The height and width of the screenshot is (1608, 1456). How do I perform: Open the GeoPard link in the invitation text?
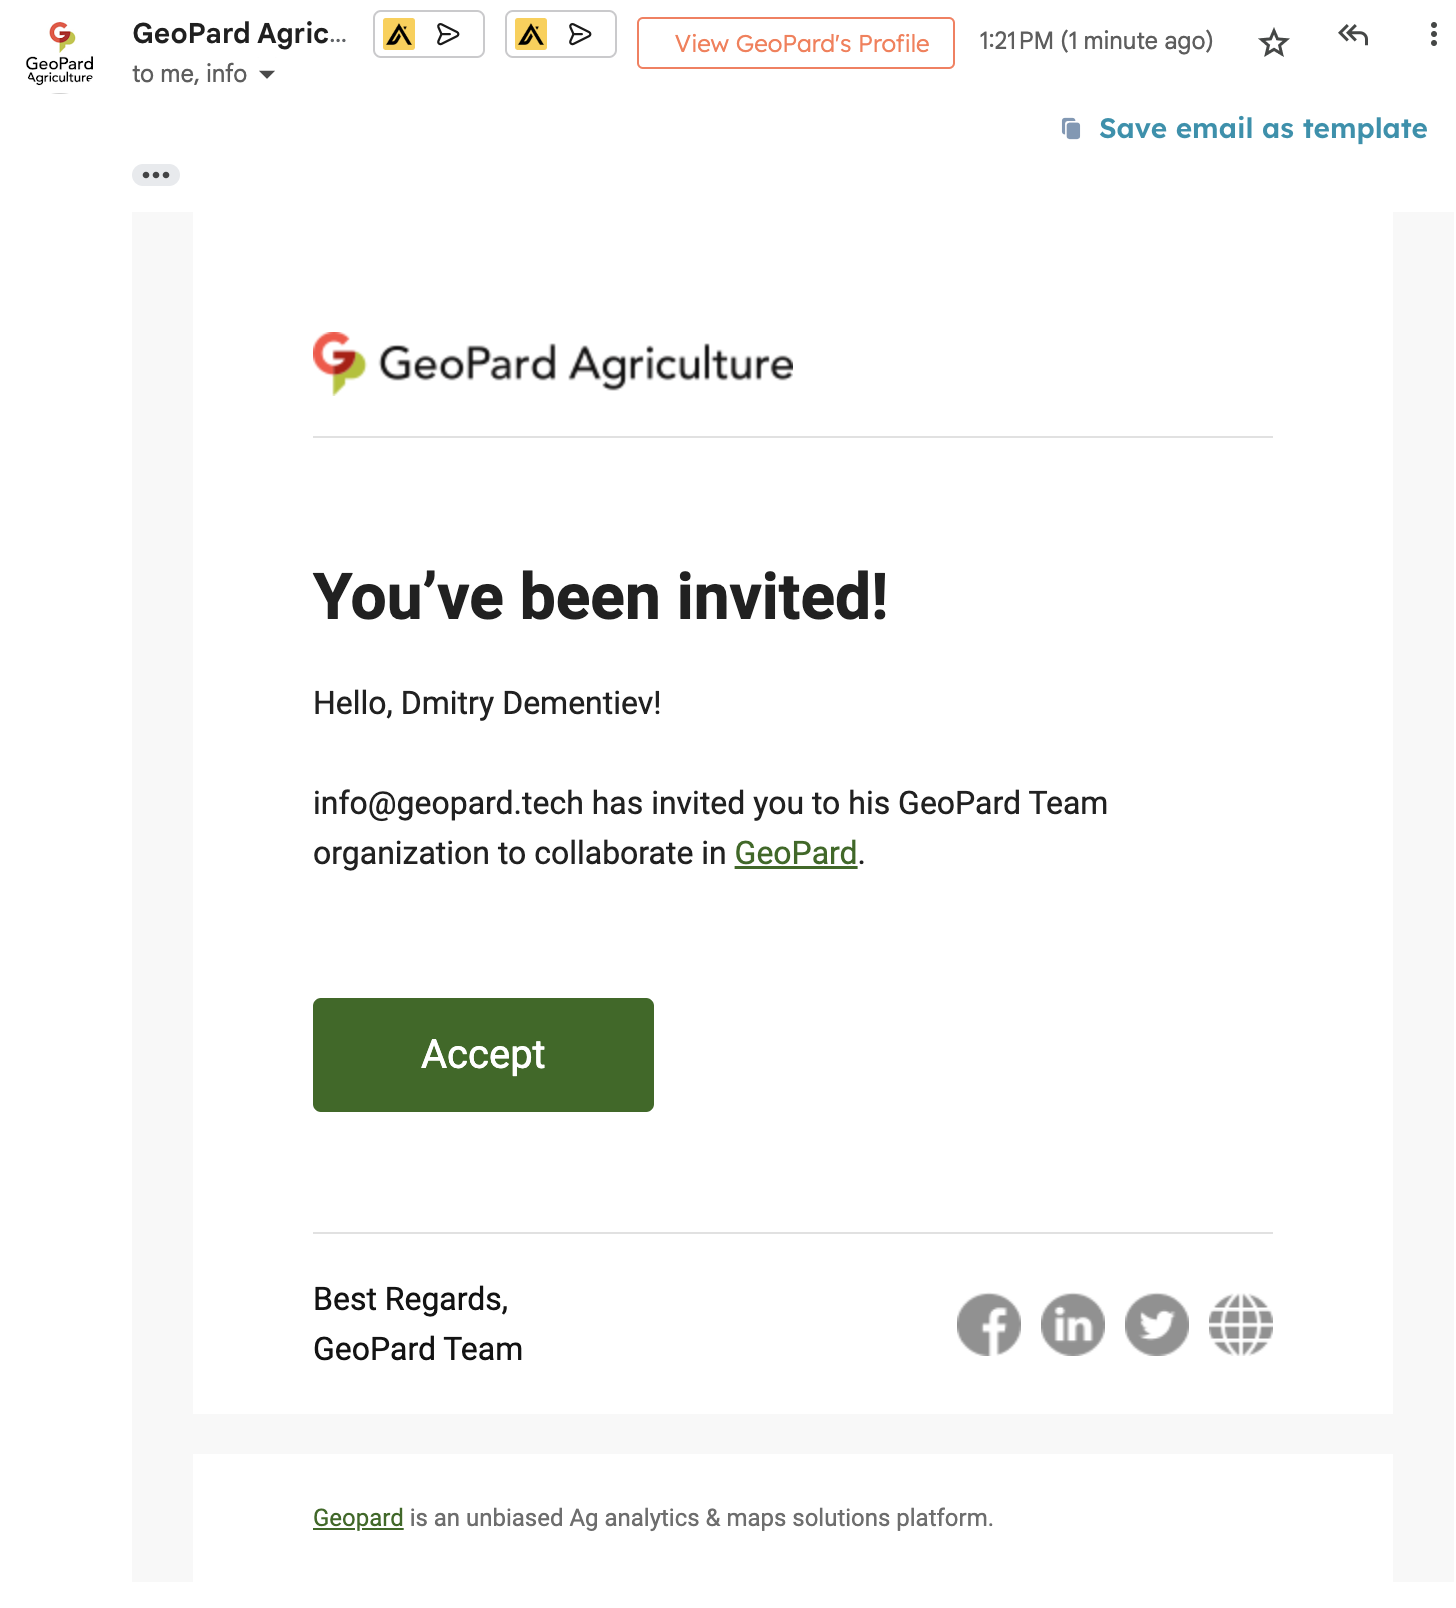(795, 853)
